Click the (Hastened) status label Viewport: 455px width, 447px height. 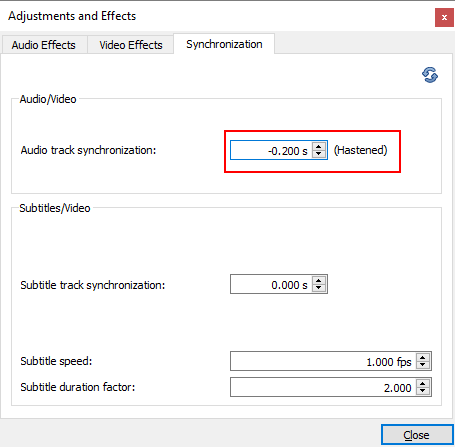[x=360, y=150]
